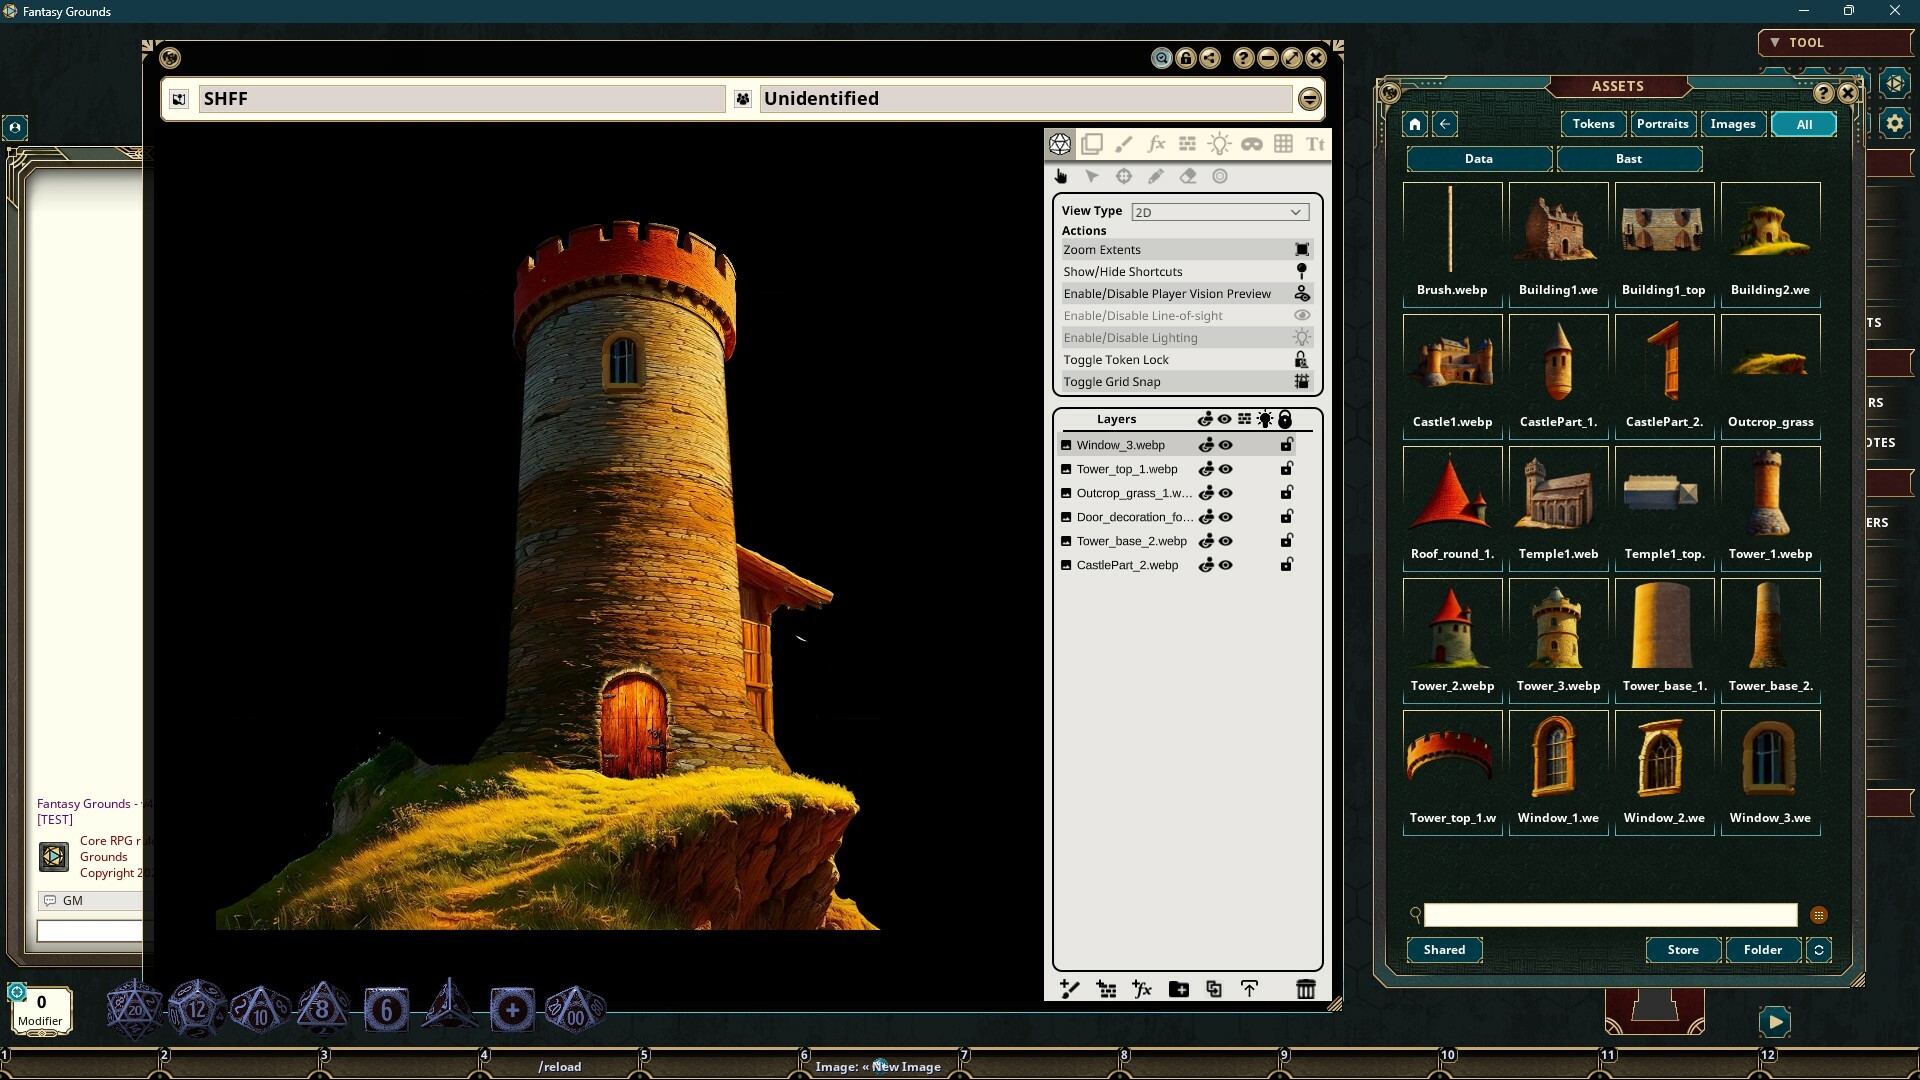Image resolution: width=1920 pixels, height=1080 pixels.
Task: Select the Tower_2.webp asset thumbnail
Action: pyautogui.click(x=1452, y=624)
